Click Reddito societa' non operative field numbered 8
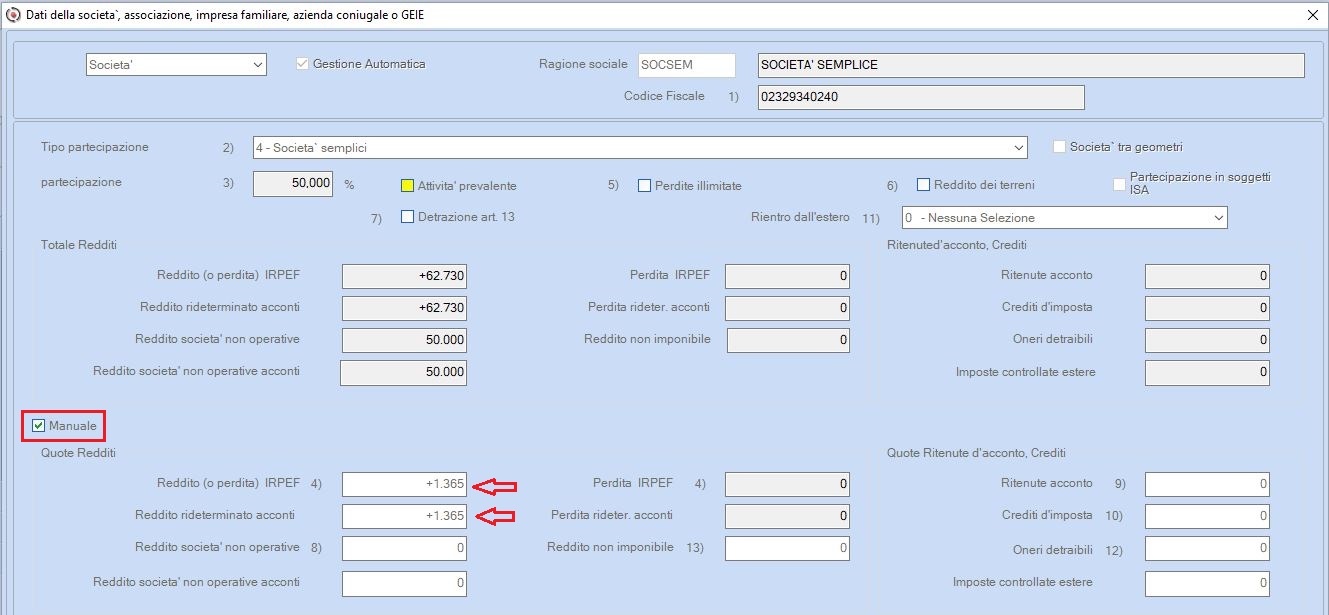Screen dimensions: 1329x615 click(404, 548)
